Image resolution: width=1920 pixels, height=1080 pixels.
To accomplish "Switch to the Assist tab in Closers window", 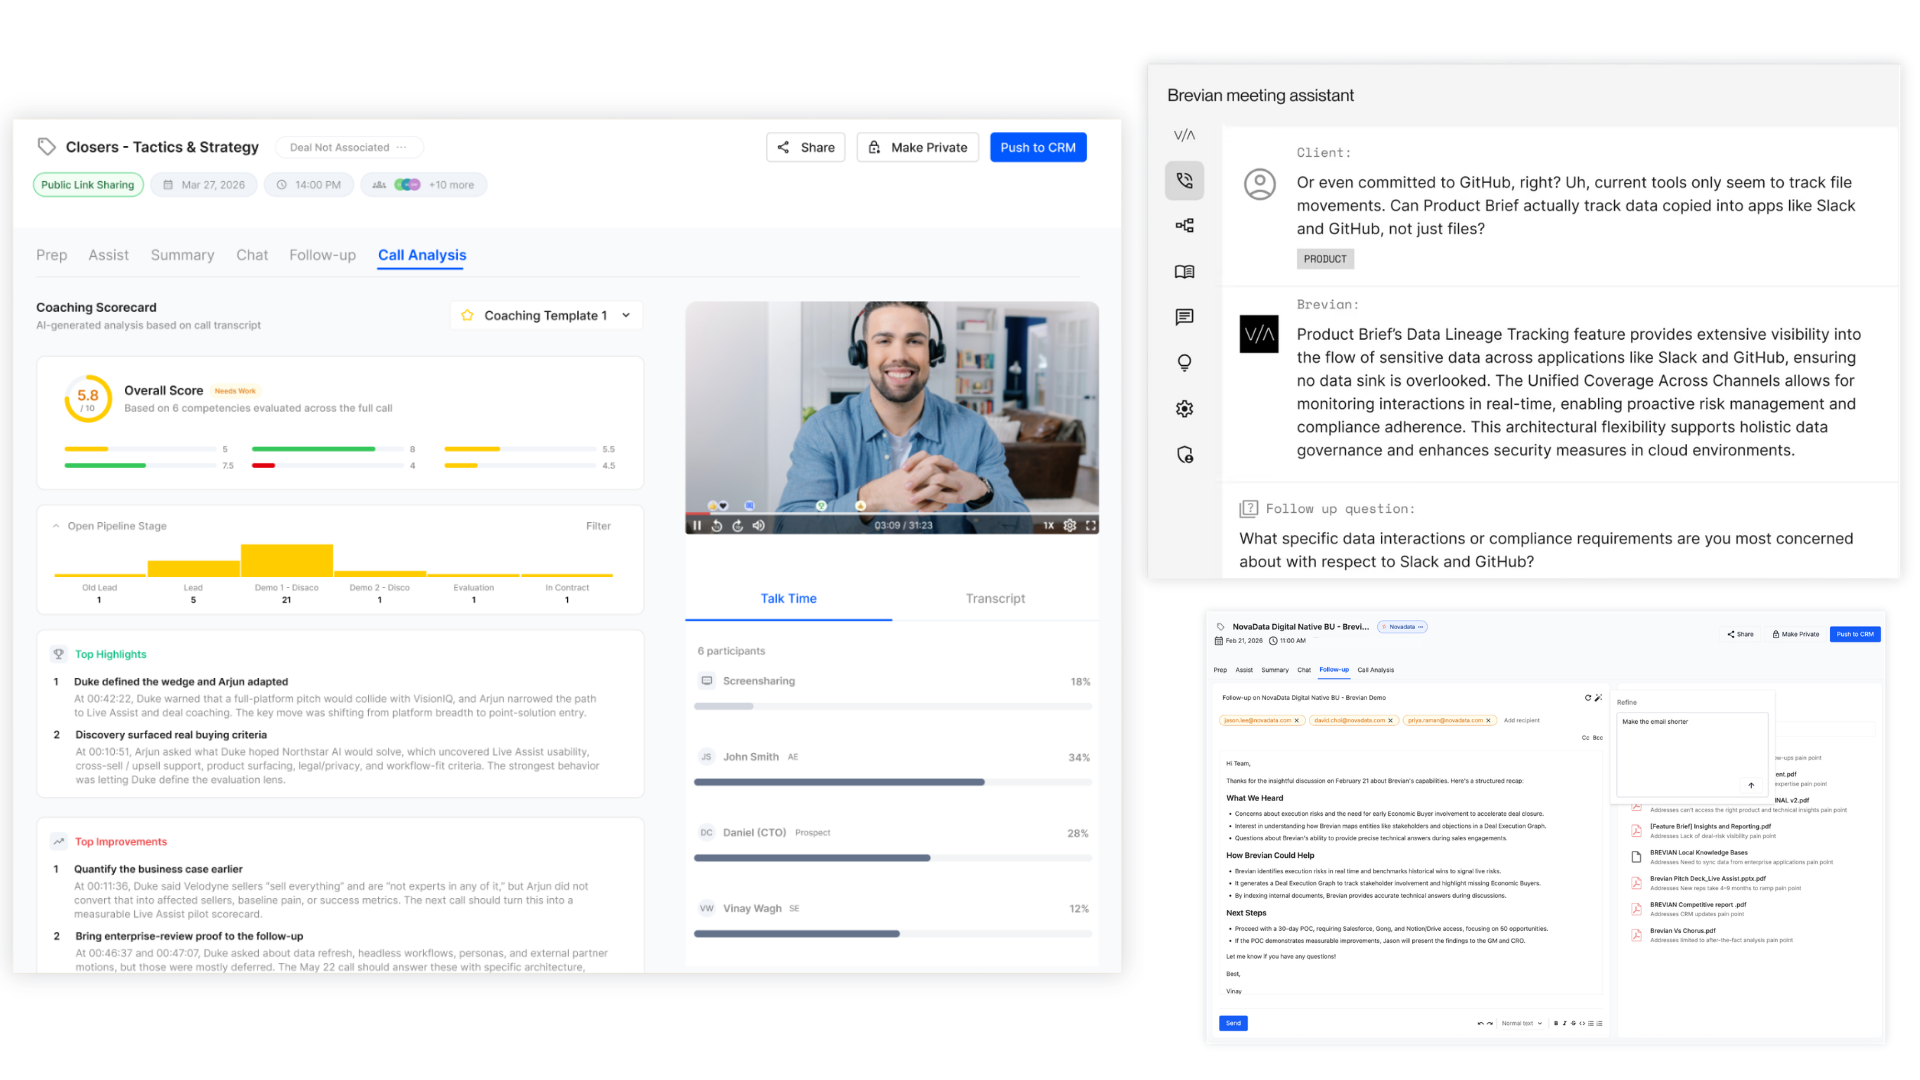I will [x=108, y=255].
